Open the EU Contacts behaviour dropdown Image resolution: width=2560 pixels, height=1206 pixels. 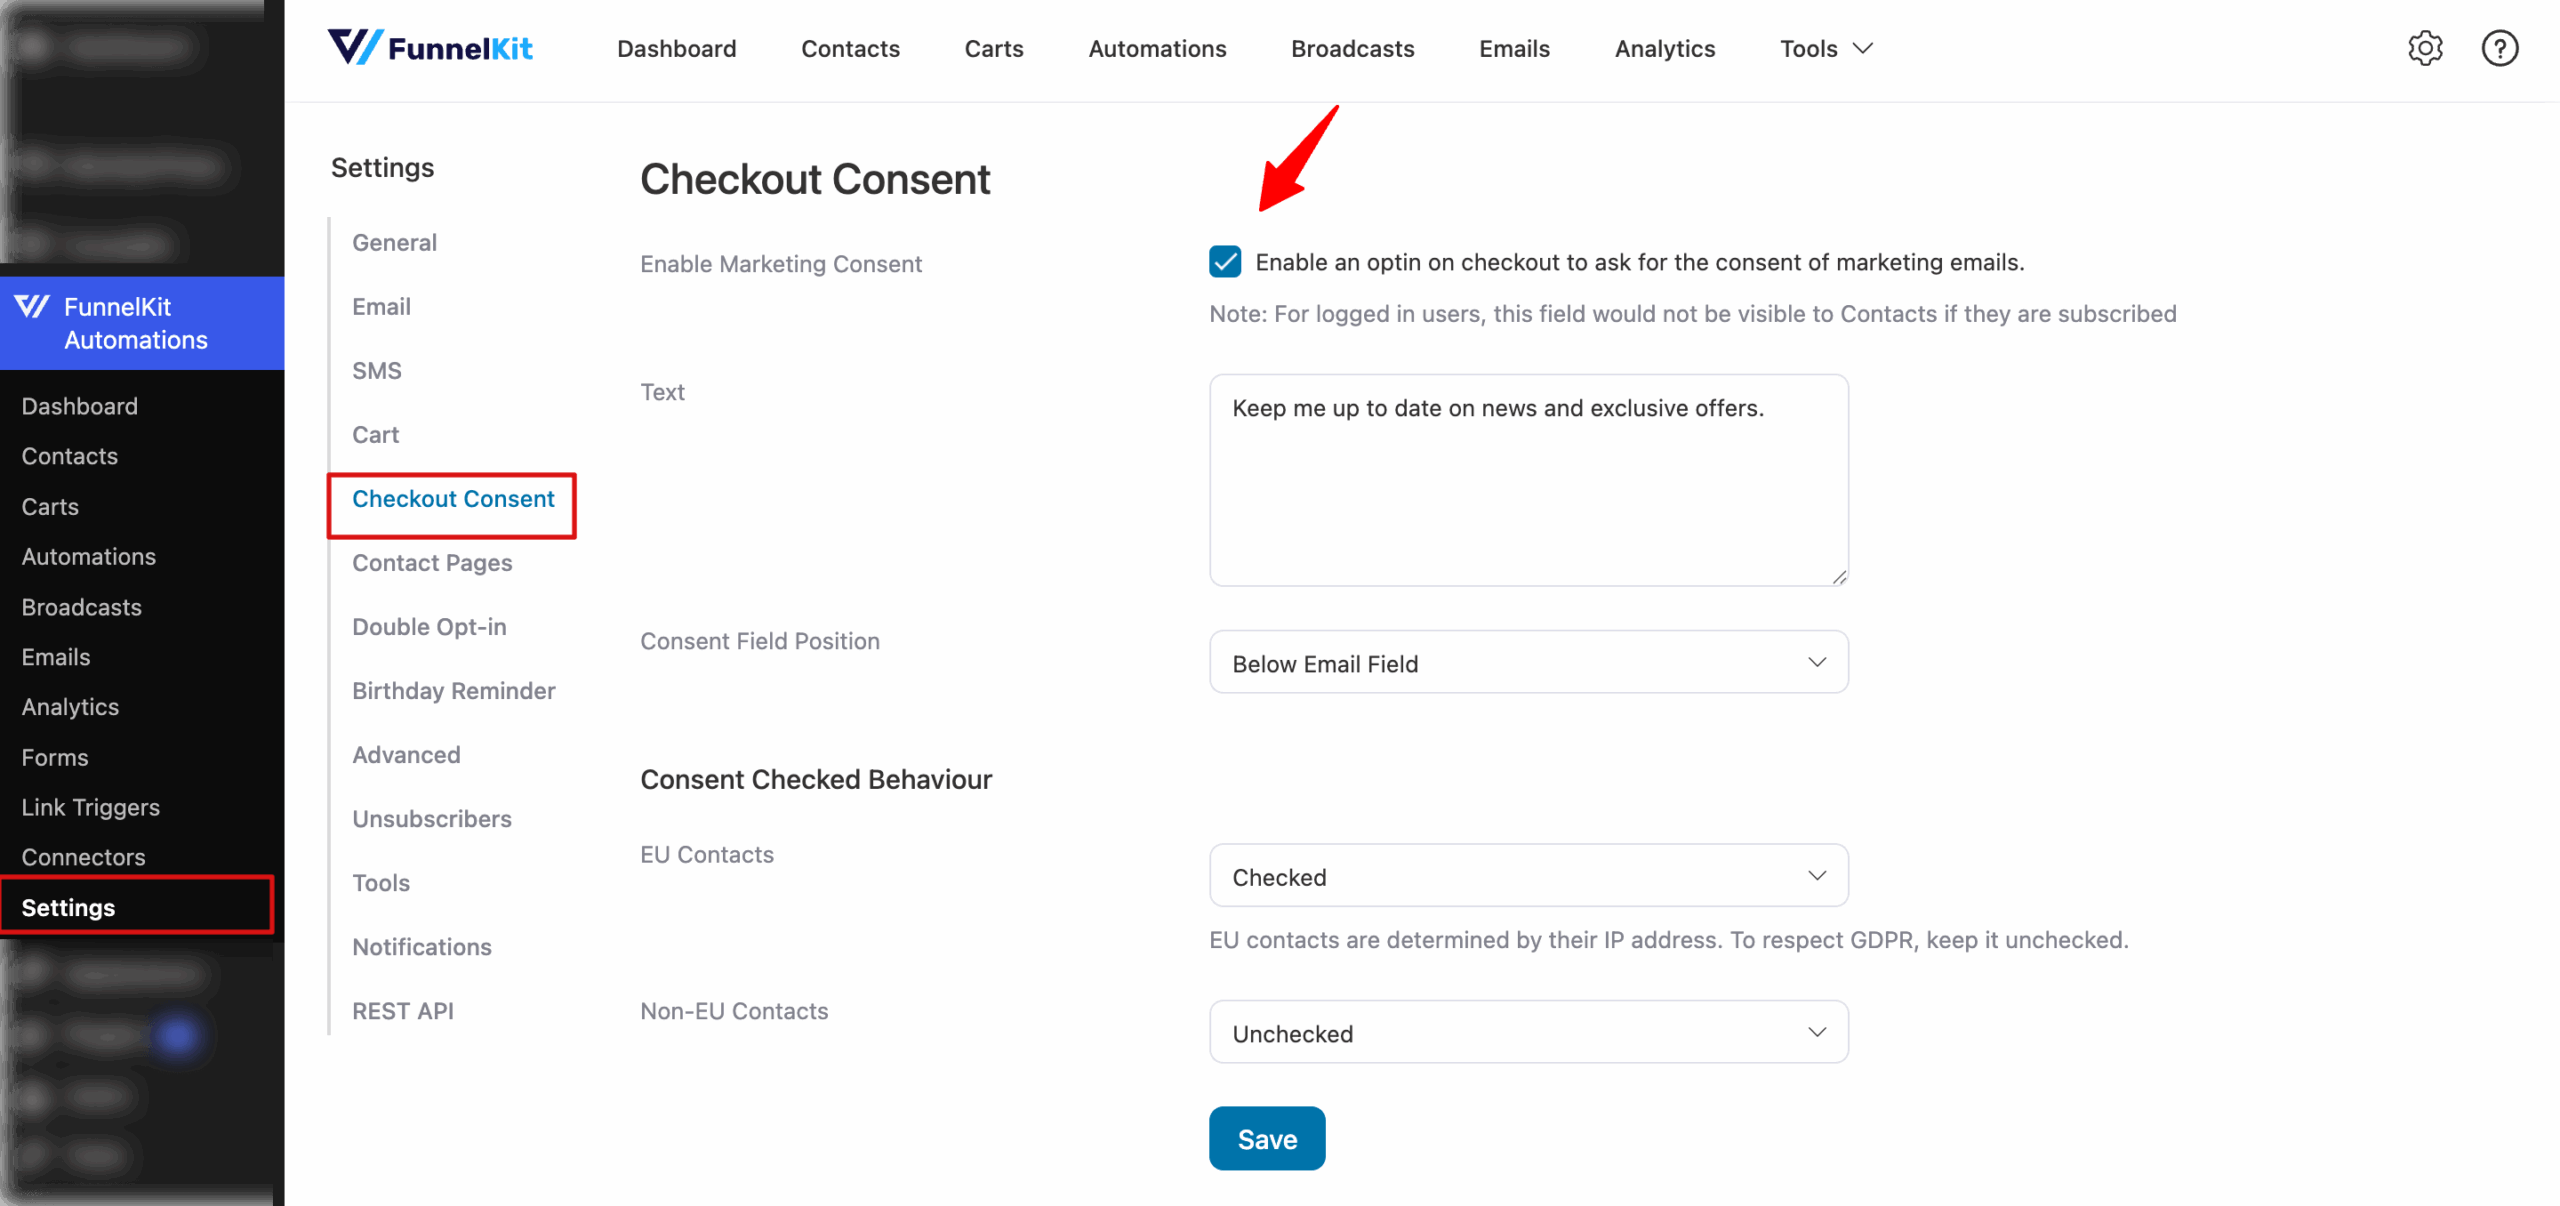tap(1527, 875)
